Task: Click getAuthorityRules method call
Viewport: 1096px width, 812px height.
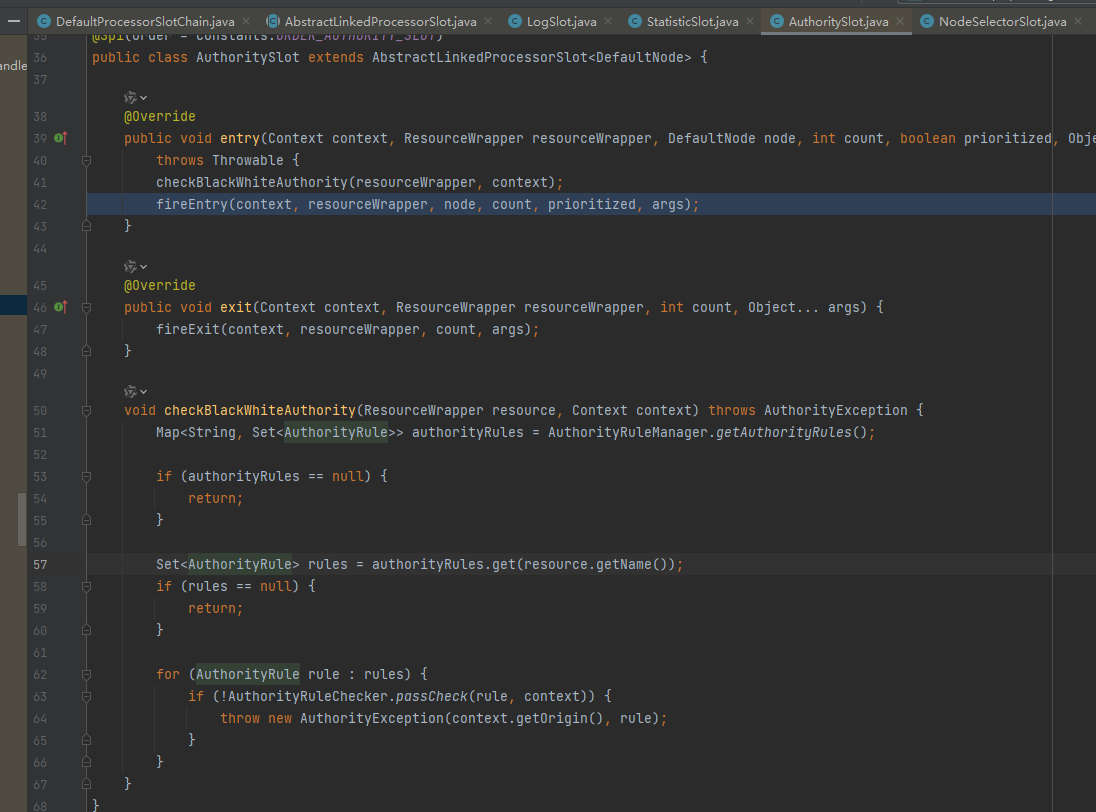Action: (x=784, y=433)
